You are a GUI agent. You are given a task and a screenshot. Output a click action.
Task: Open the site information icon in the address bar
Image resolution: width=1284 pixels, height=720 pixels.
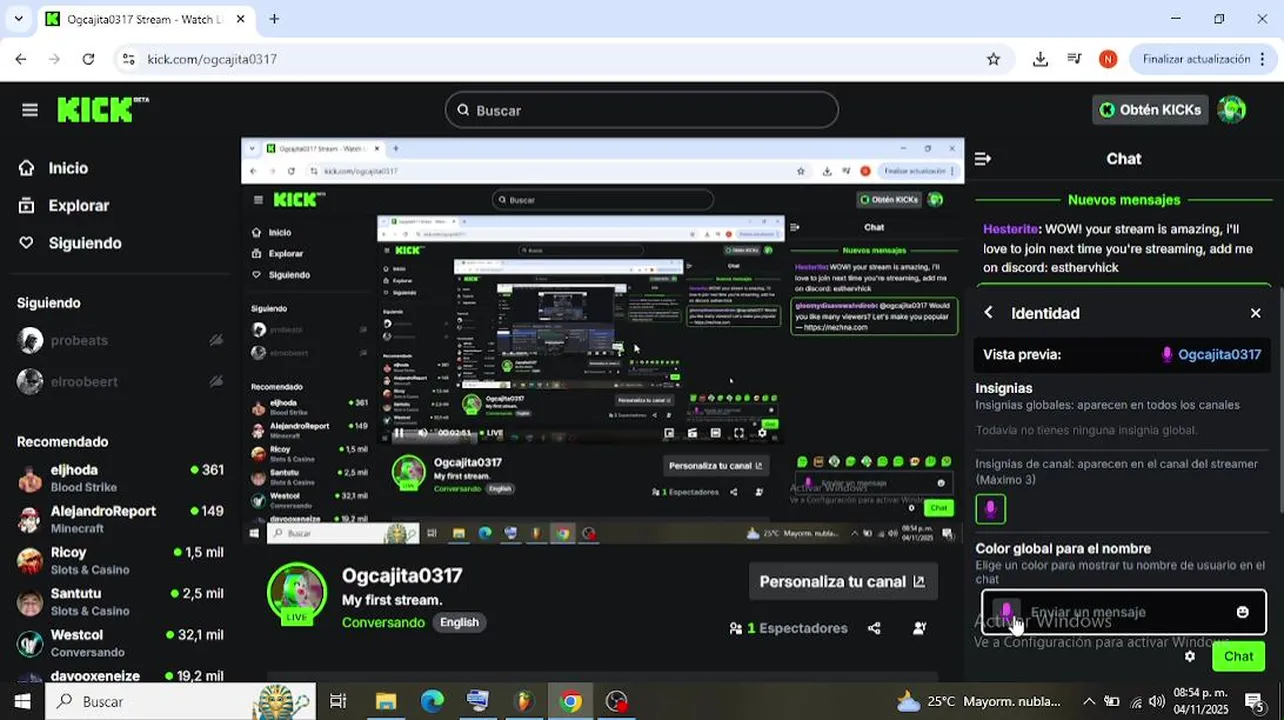point(128,59)
